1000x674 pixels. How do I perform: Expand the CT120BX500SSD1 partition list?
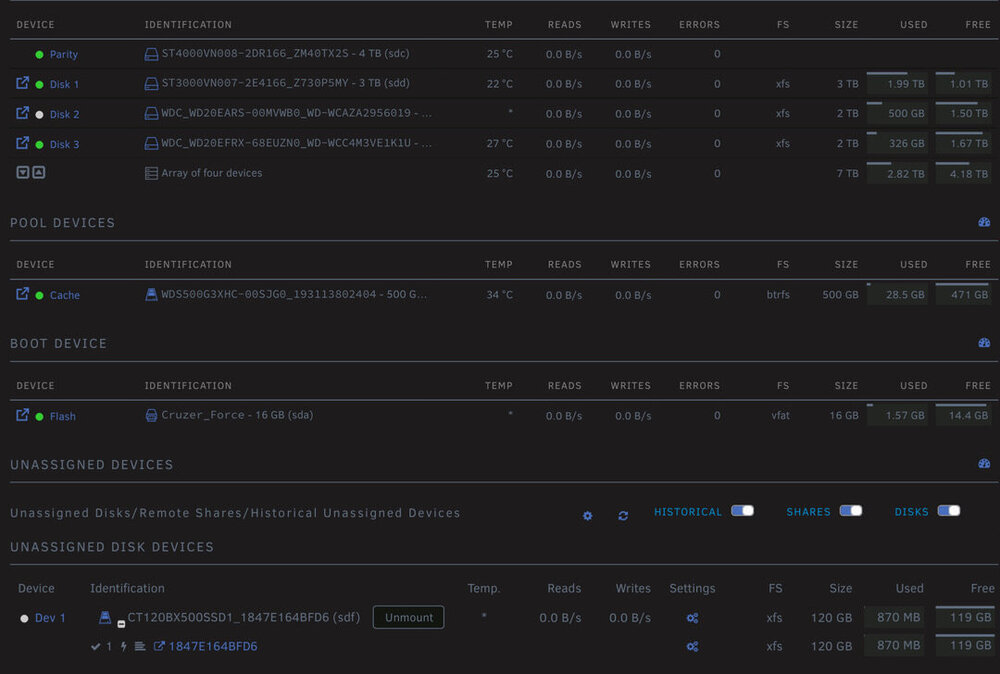click(x=121, y=624)
